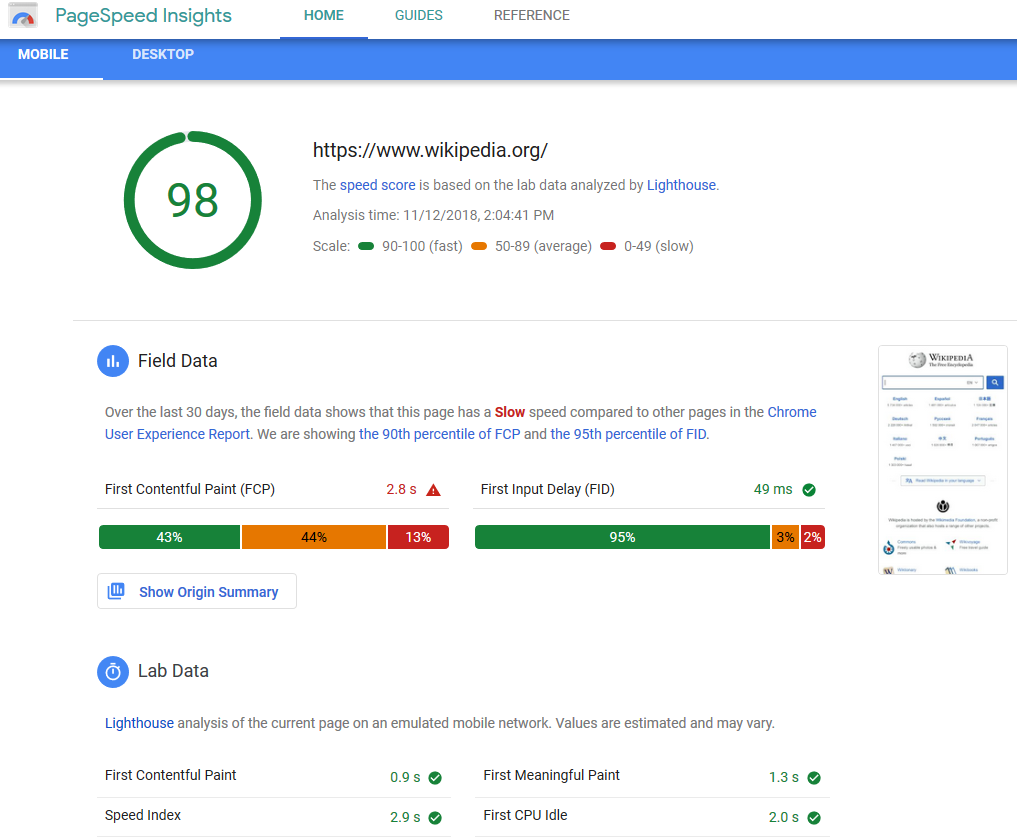Viewport: 1017px width, 837px height.
Task: Click the 1.3 s First Meaningful Paint value
Action: click(784, 777)
